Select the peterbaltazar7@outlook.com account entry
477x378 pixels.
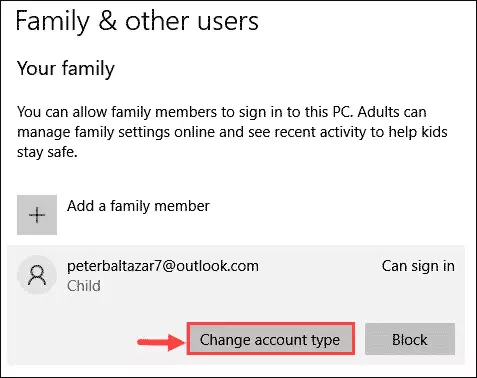pyautogui.click(x=236, y=275)
